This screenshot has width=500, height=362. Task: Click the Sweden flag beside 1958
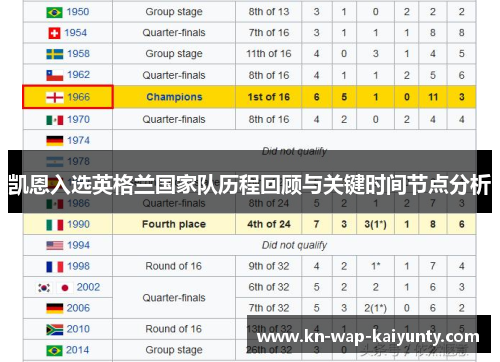coord(54,54)
